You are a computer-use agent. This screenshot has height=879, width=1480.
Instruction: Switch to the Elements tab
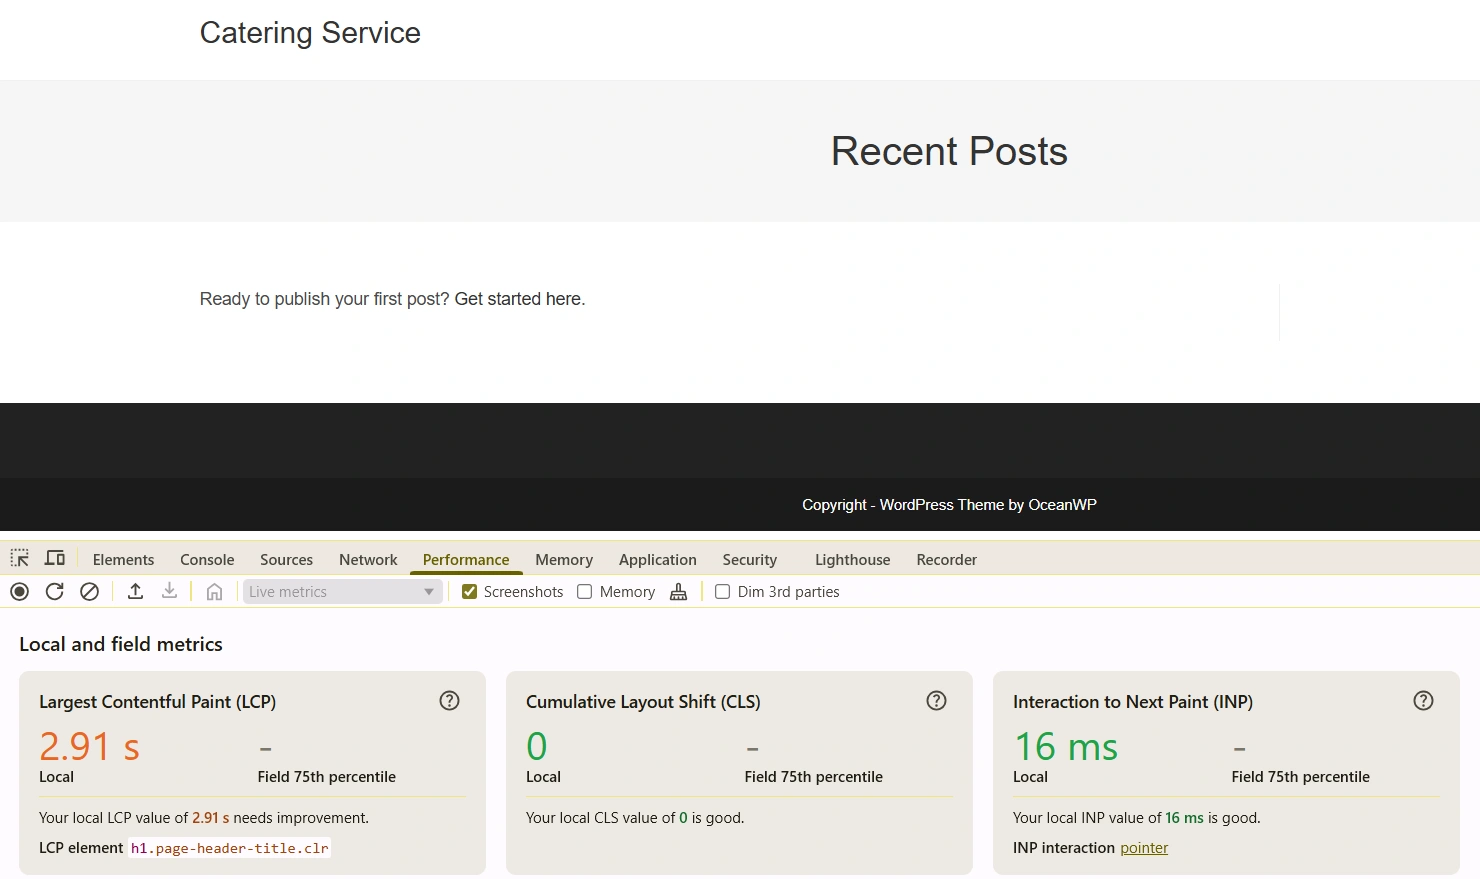coord(123,560)
